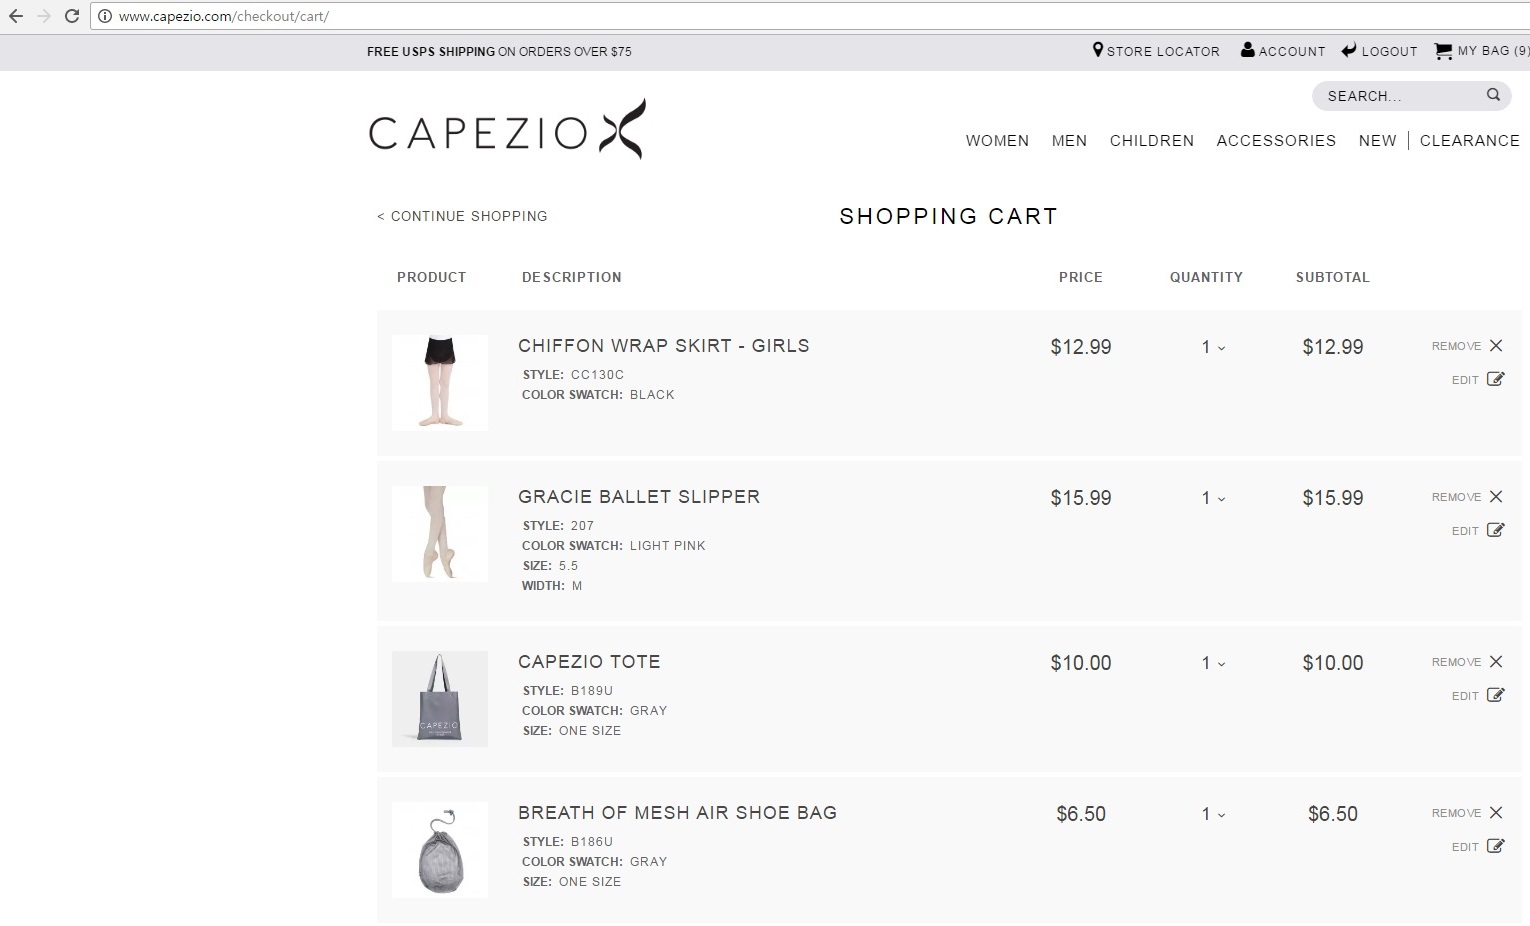Open the Accessories navigation menu
The width and height of the screenshot is (1530, 926).
pos(1276,141)
